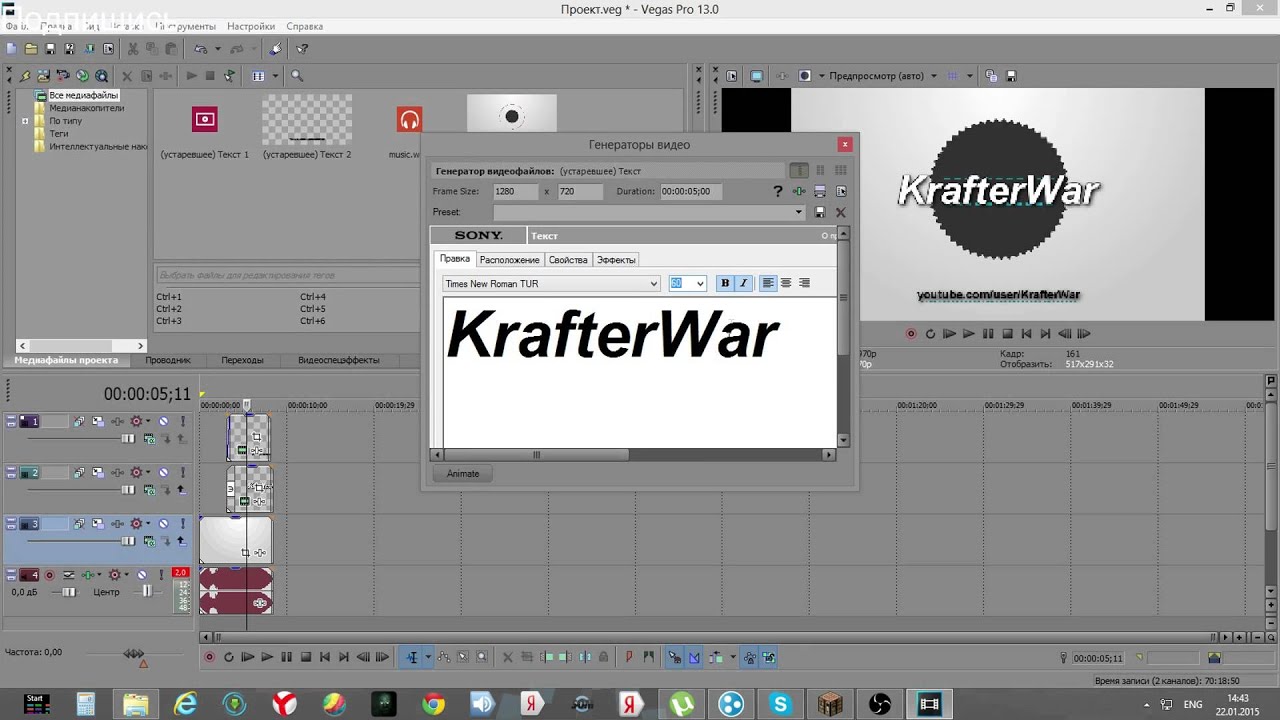Close the Генераторы видео dialog
This screenshot has width=1280, height=720.
pyautogui.click(x=845, y=144)
